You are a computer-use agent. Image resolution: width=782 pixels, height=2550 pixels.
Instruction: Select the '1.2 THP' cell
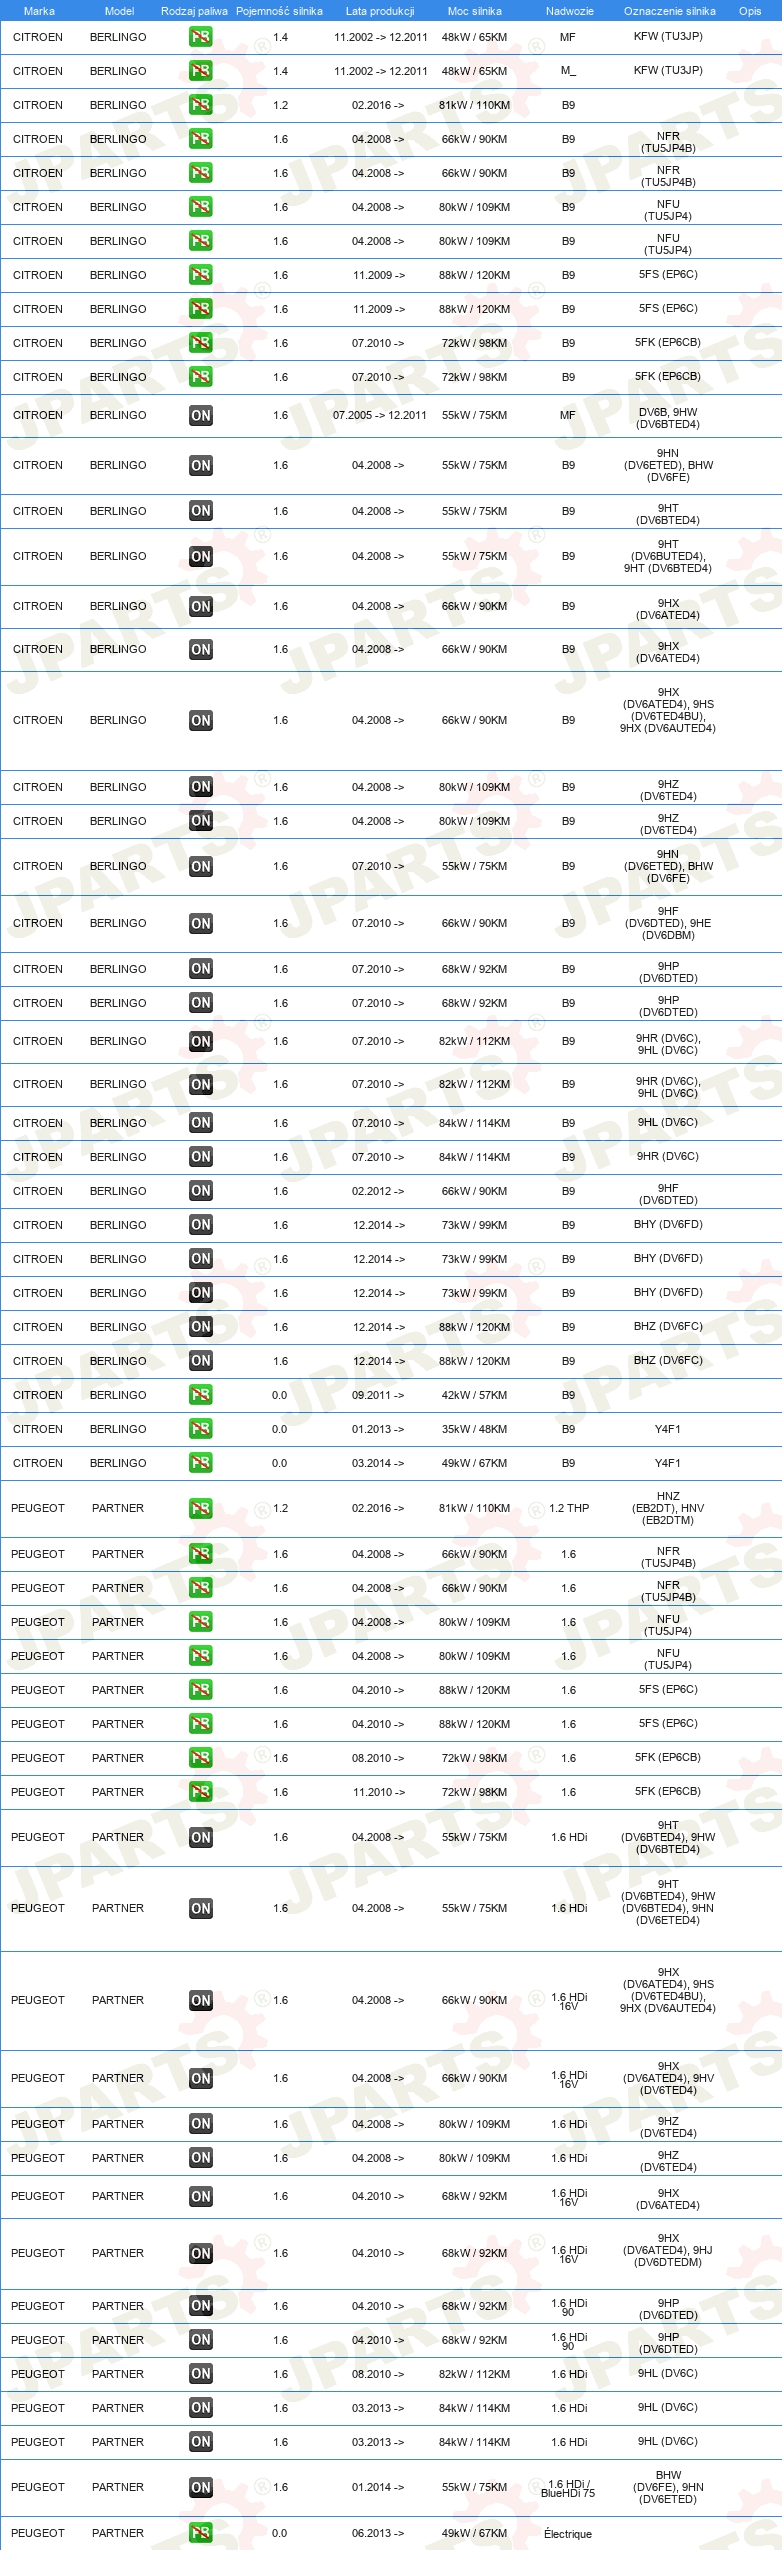[569, 1508]
